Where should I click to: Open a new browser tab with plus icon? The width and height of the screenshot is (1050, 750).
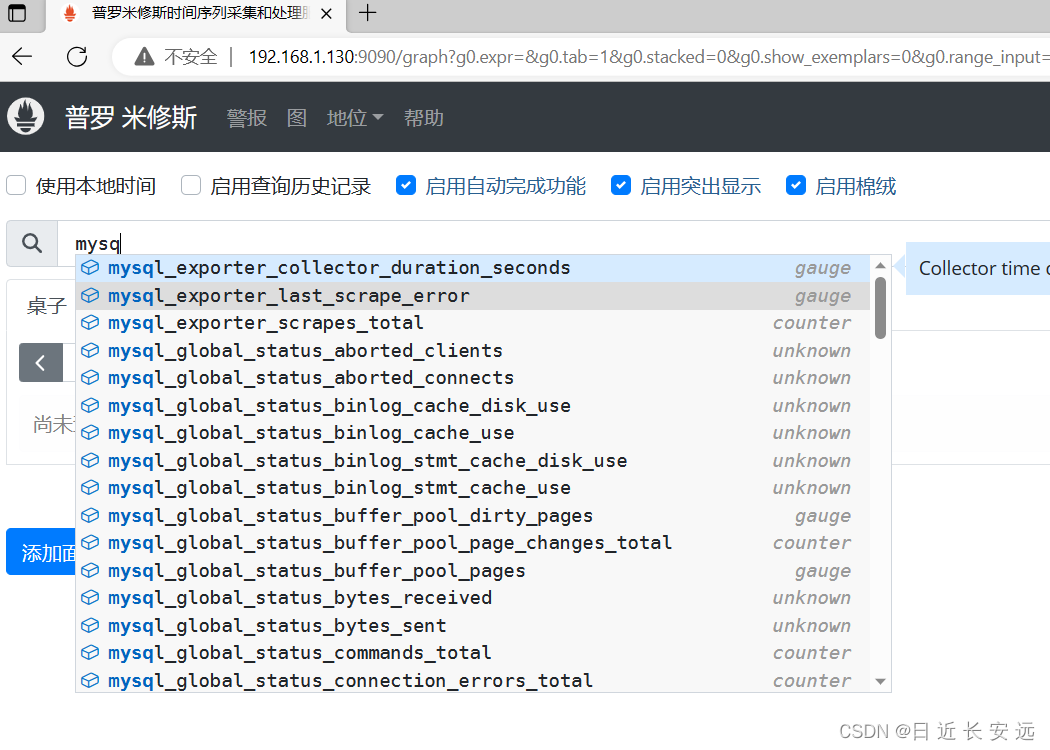(x=368, y=13)
